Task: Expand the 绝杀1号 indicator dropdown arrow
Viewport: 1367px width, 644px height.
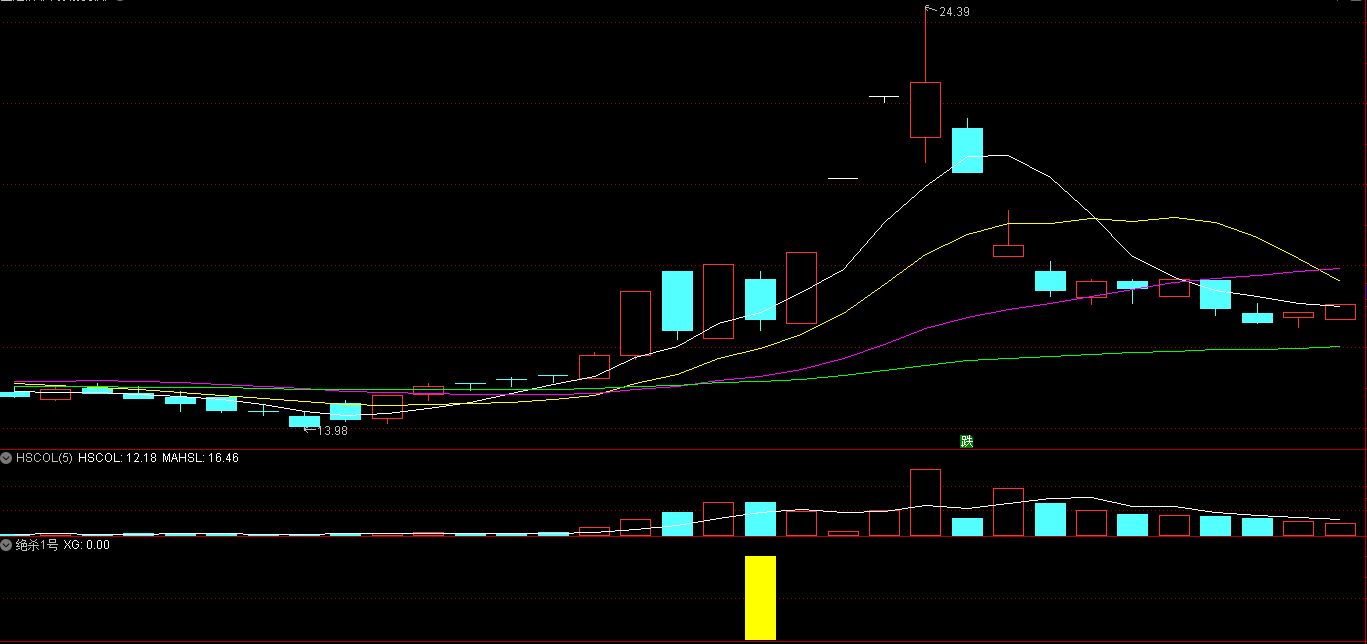Action: [x=7, y=546]
